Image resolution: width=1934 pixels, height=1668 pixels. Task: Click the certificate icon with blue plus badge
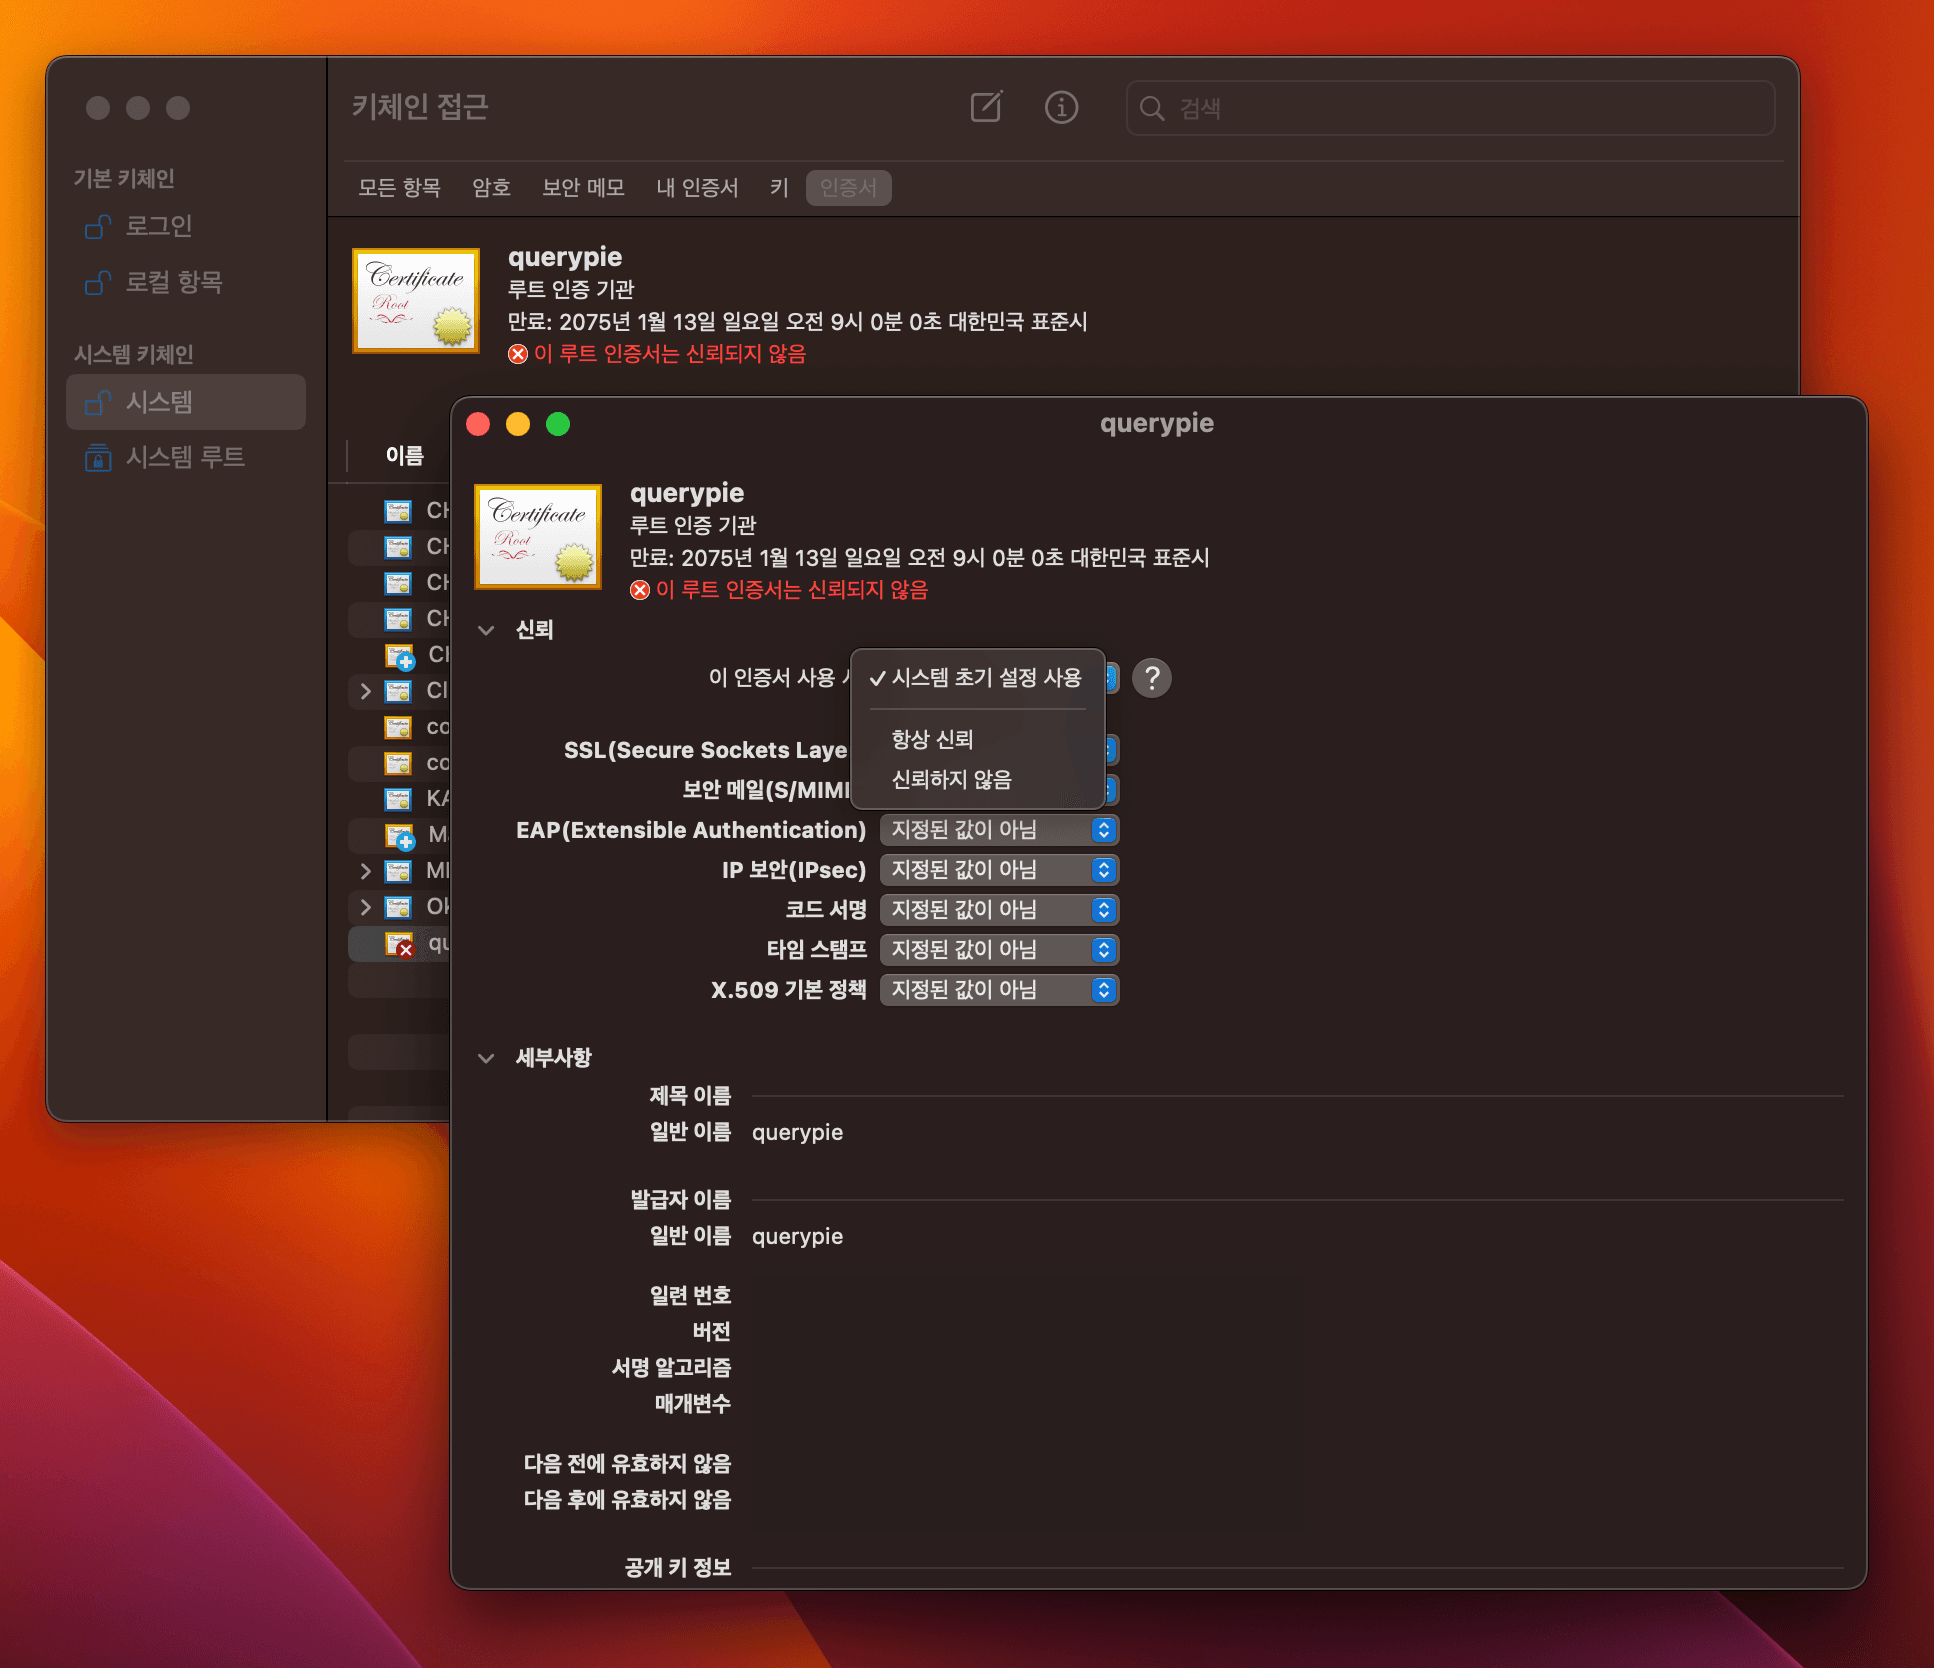(x=397, y=655)
